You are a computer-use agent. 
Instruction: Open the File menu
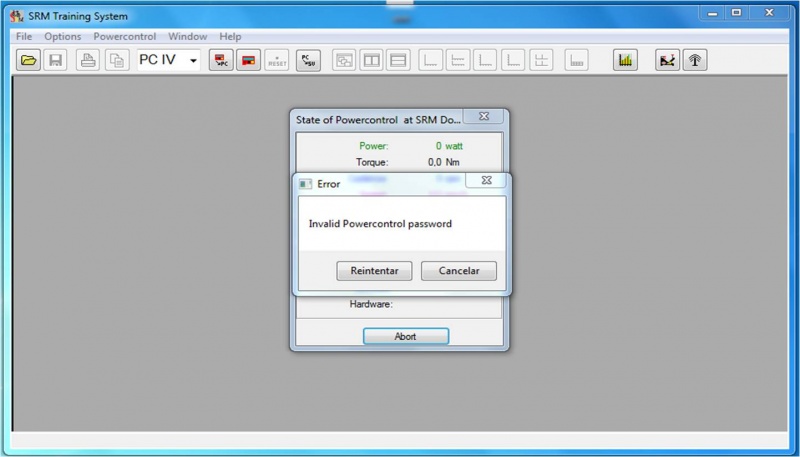click(x=24, y=37)
